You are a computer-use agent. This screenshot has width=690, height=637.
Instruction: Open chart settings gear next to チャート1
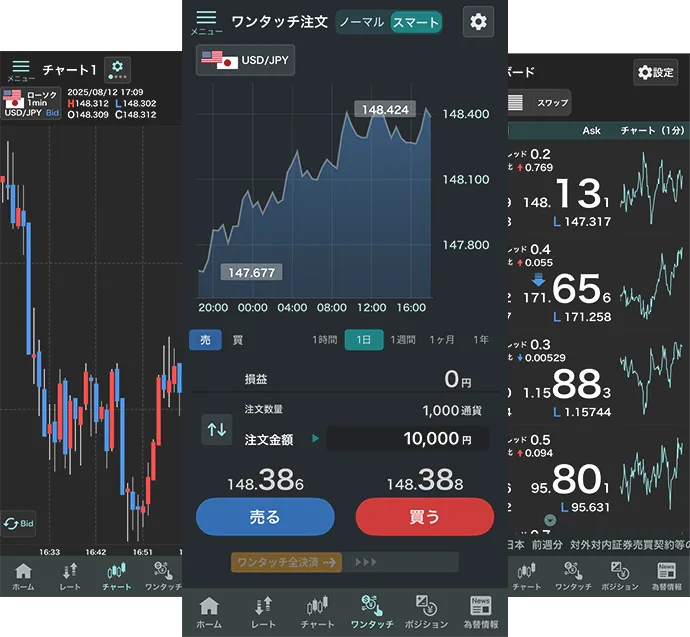tap(118, 69)
